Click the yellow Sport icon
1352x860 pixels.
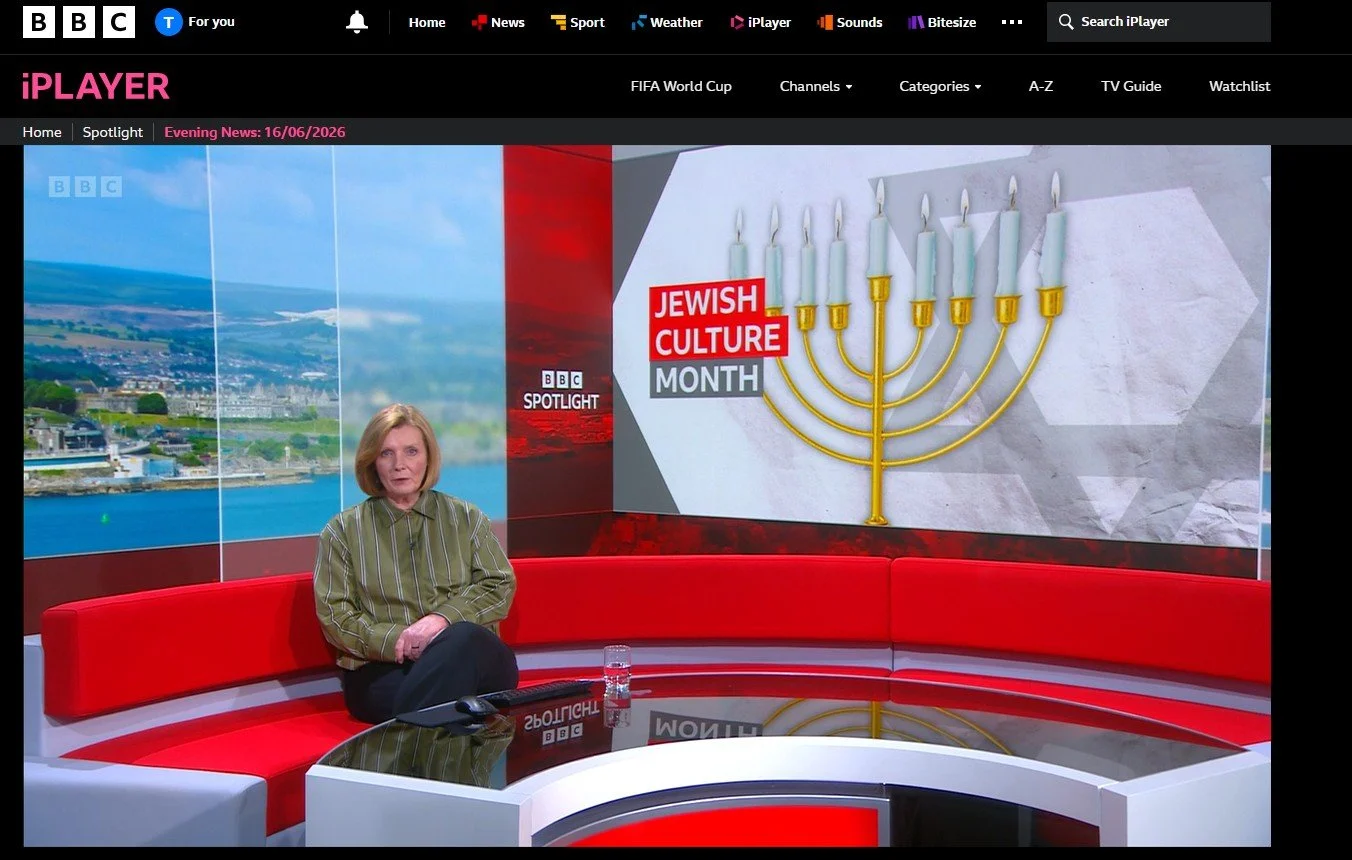point(558,22)
